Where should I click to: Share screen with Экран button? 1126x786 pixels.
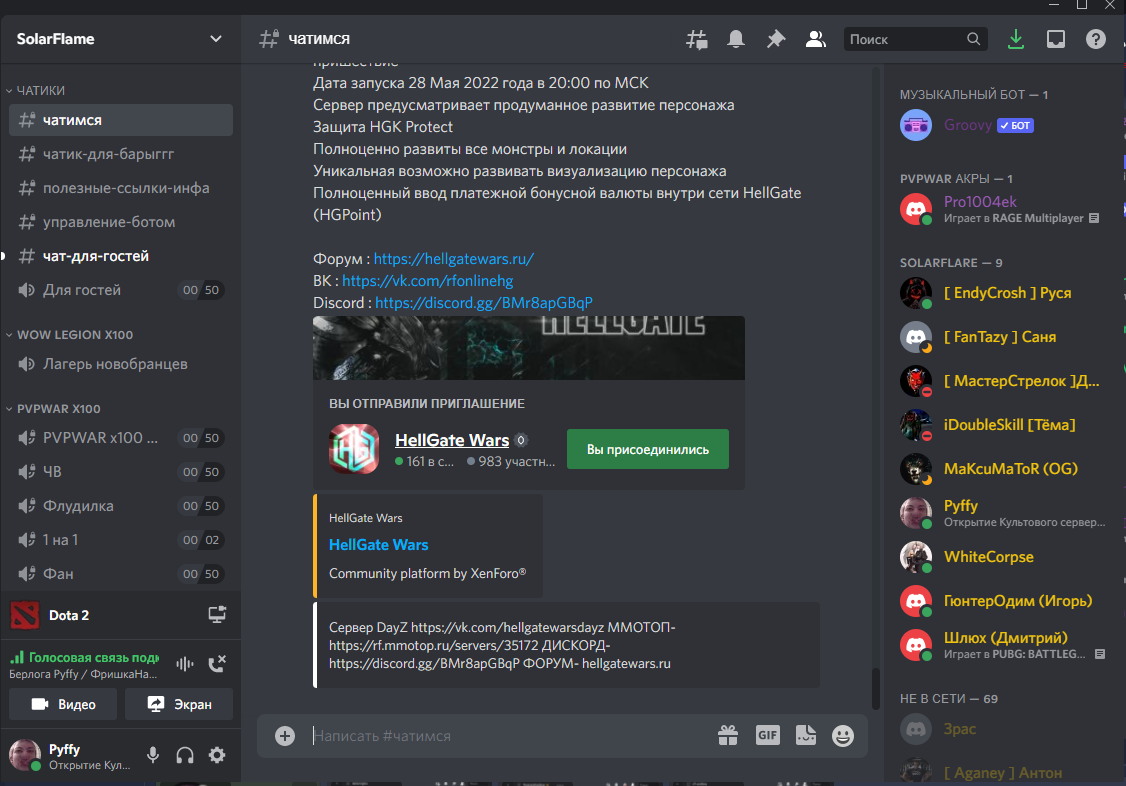click(179, 704)
